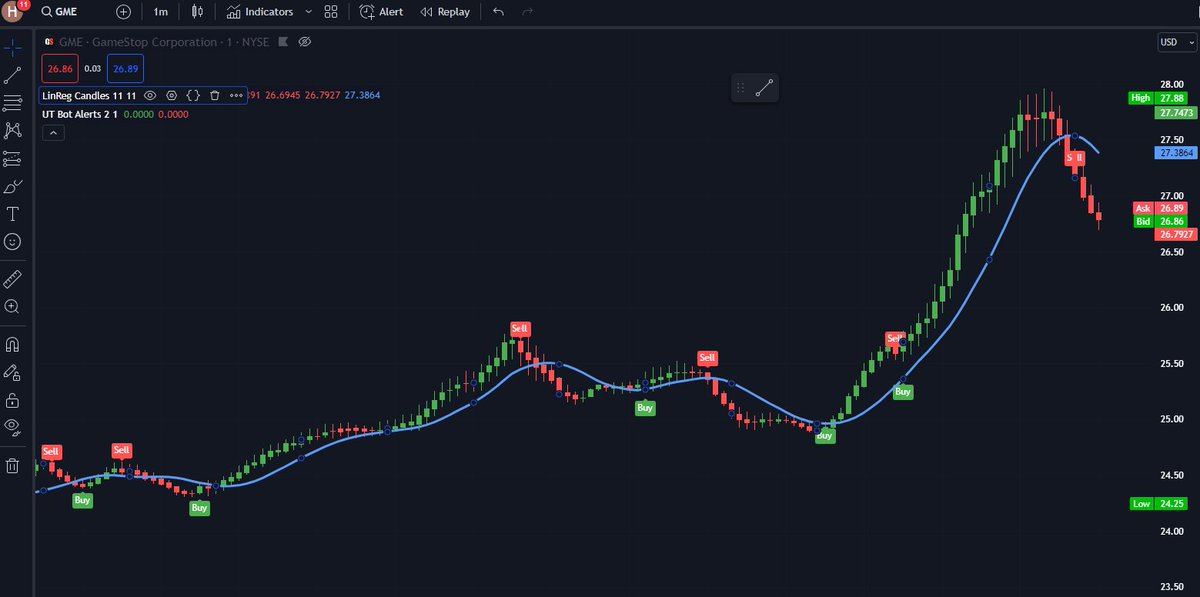Add a symbol to compare with plus icon
This screenshot has height=597, width=1200.
click(123, 12)
